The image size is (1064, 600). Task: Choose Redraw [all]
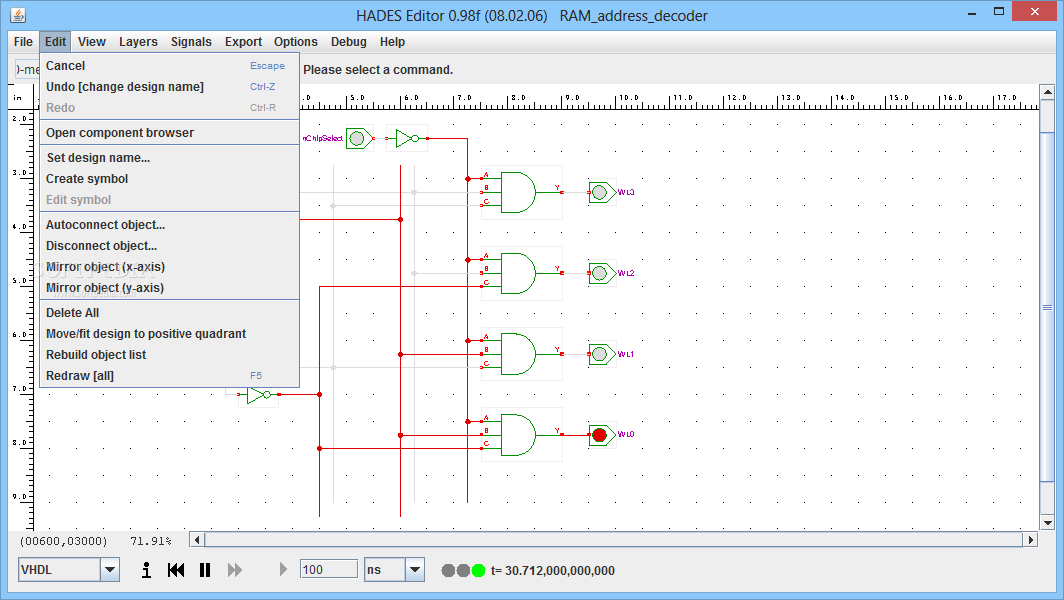tap(170, 376)
